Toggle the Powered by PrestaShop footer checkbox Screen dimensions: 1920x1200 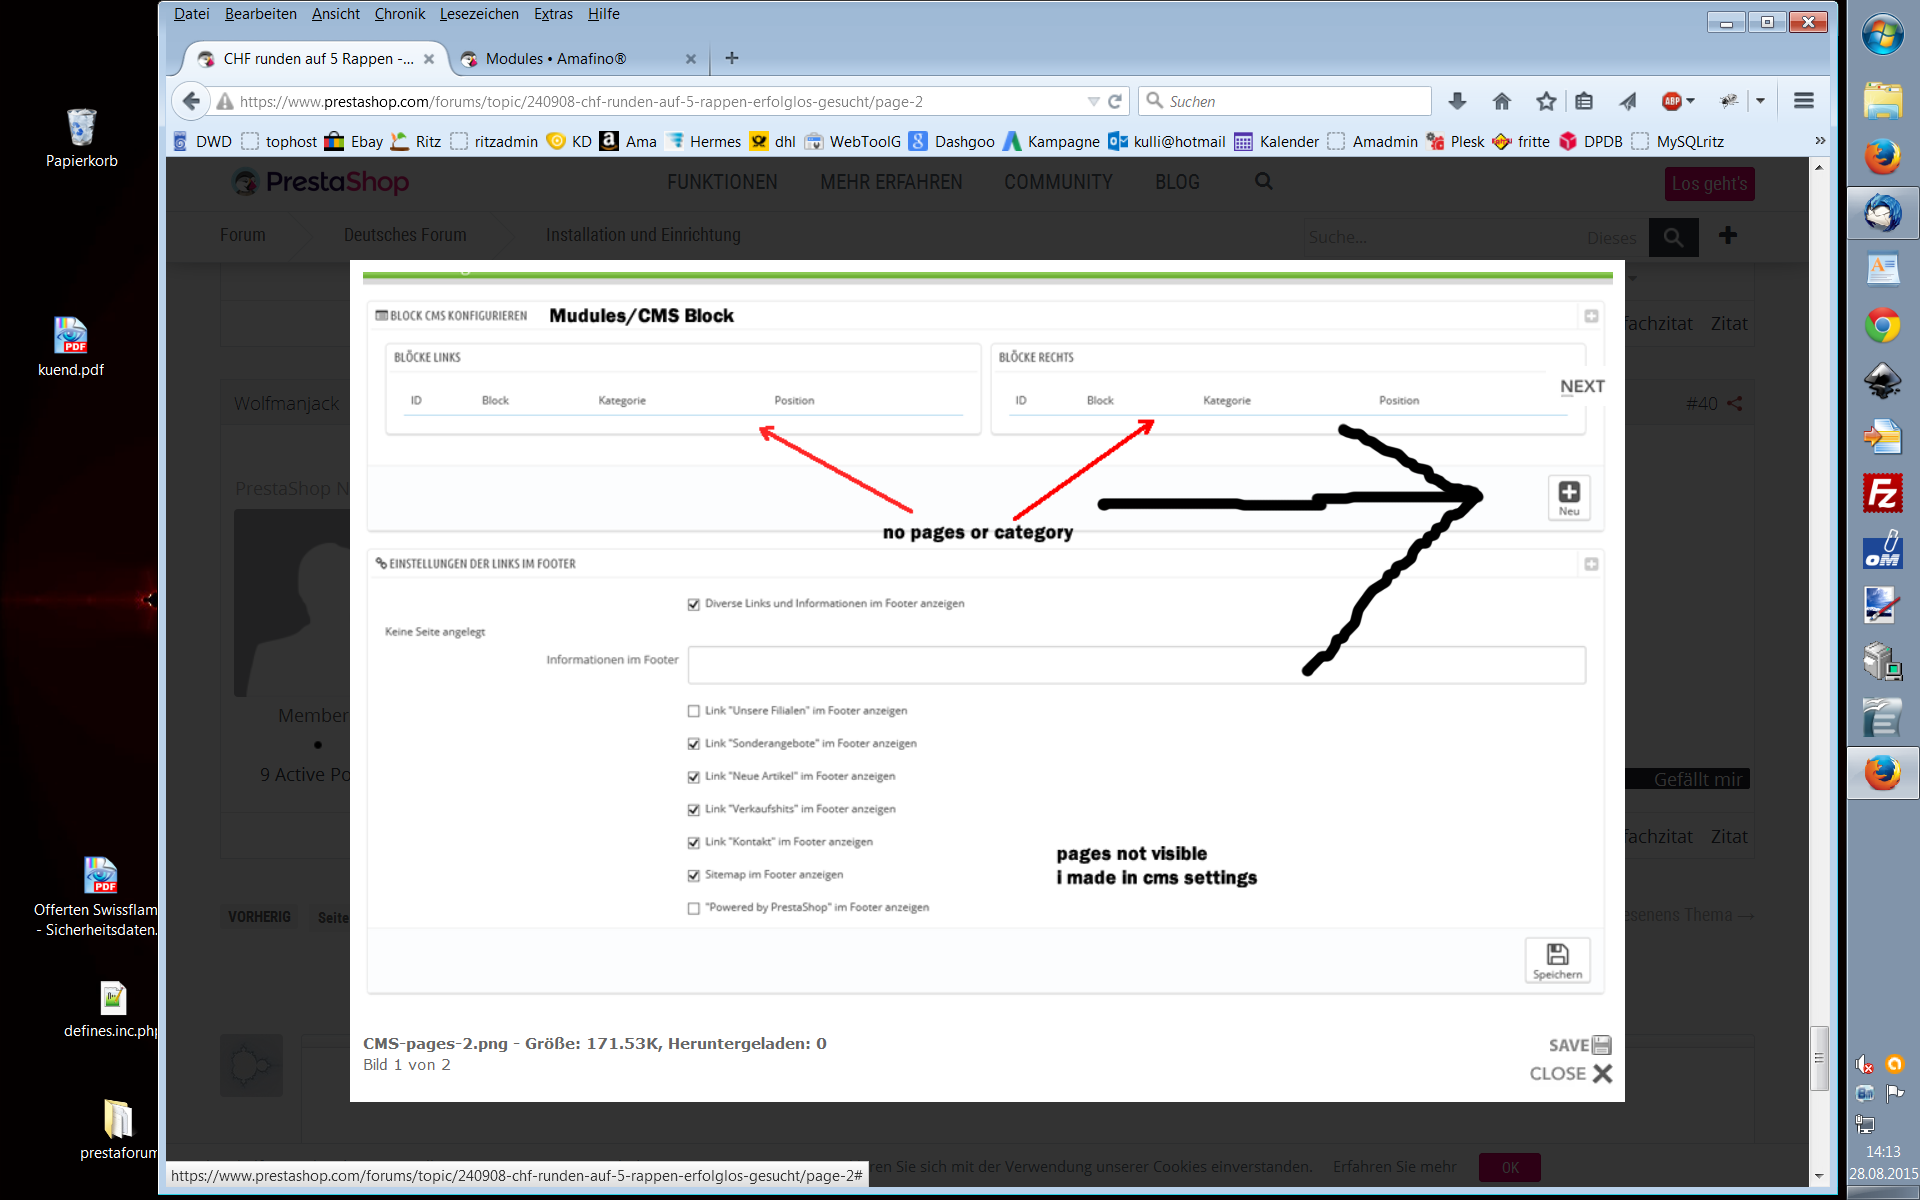pos(693,909)
